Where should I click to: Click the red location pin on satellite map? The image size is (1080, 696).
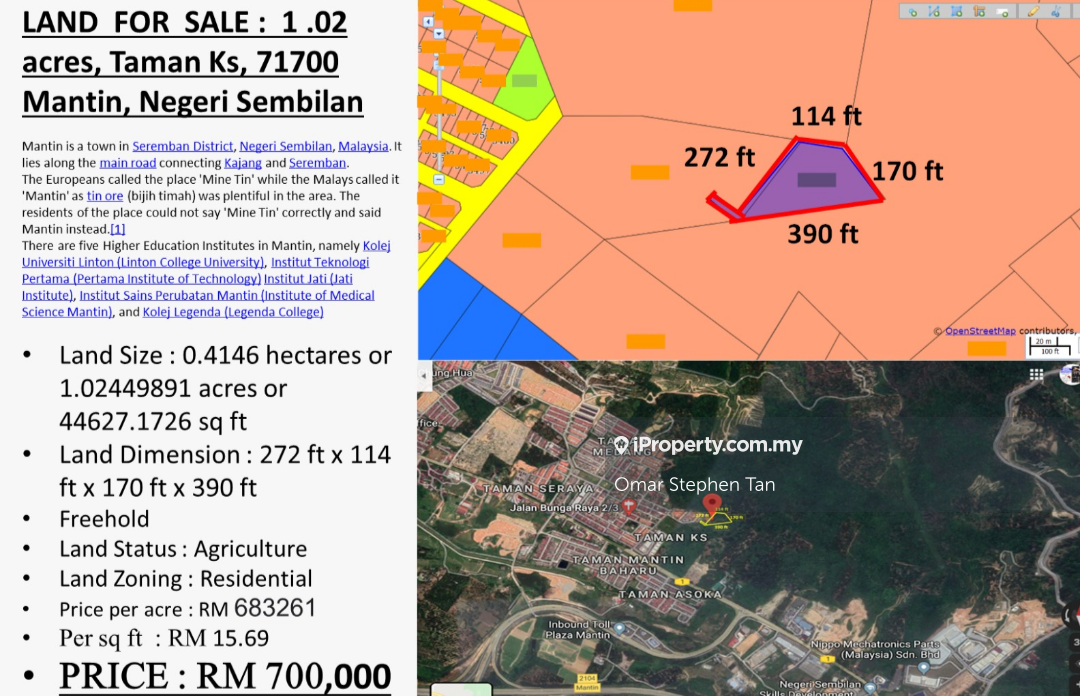coord(711,503)
